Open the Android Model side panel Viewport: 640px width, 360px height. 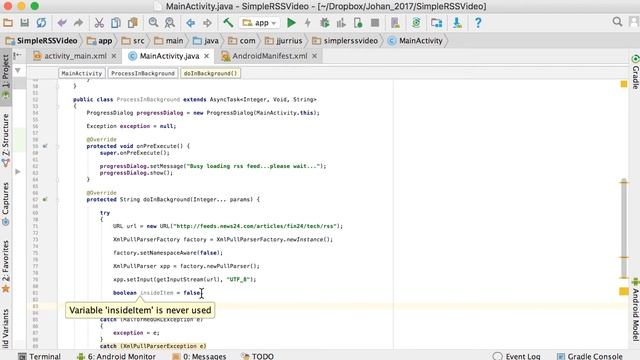(x=635, y=310)
